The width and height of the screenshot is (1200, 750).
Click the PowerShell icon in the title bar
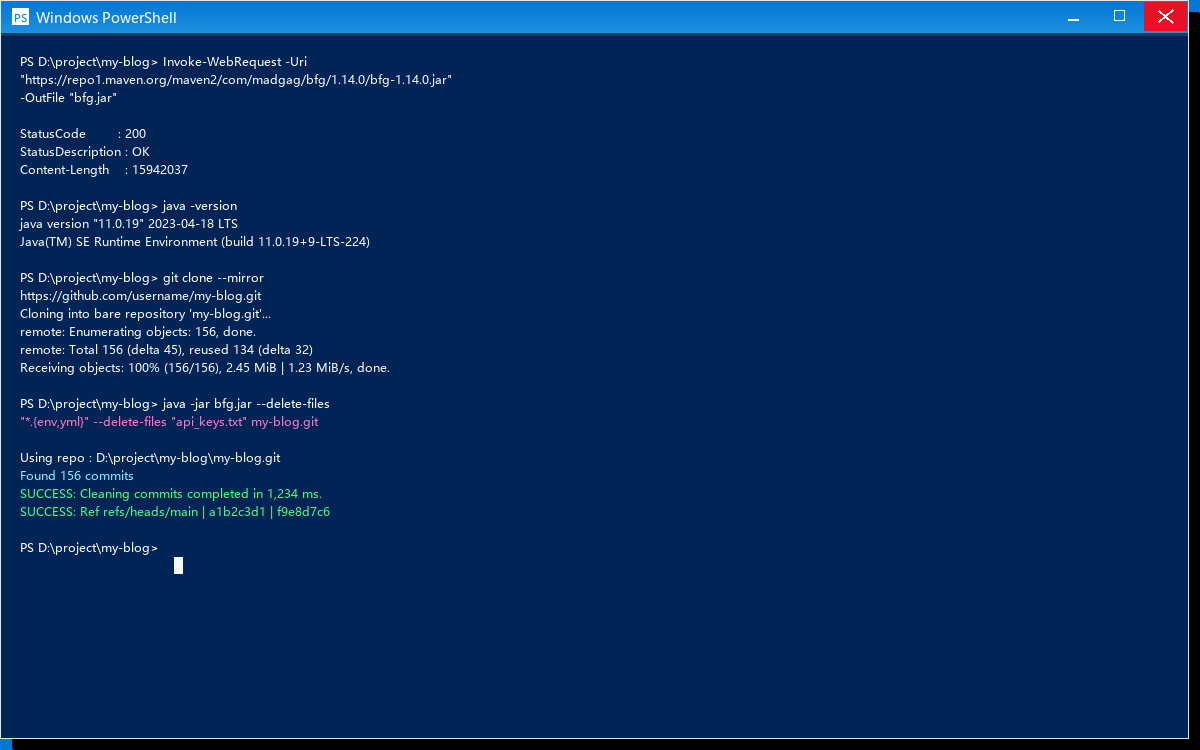pos(20,17)
